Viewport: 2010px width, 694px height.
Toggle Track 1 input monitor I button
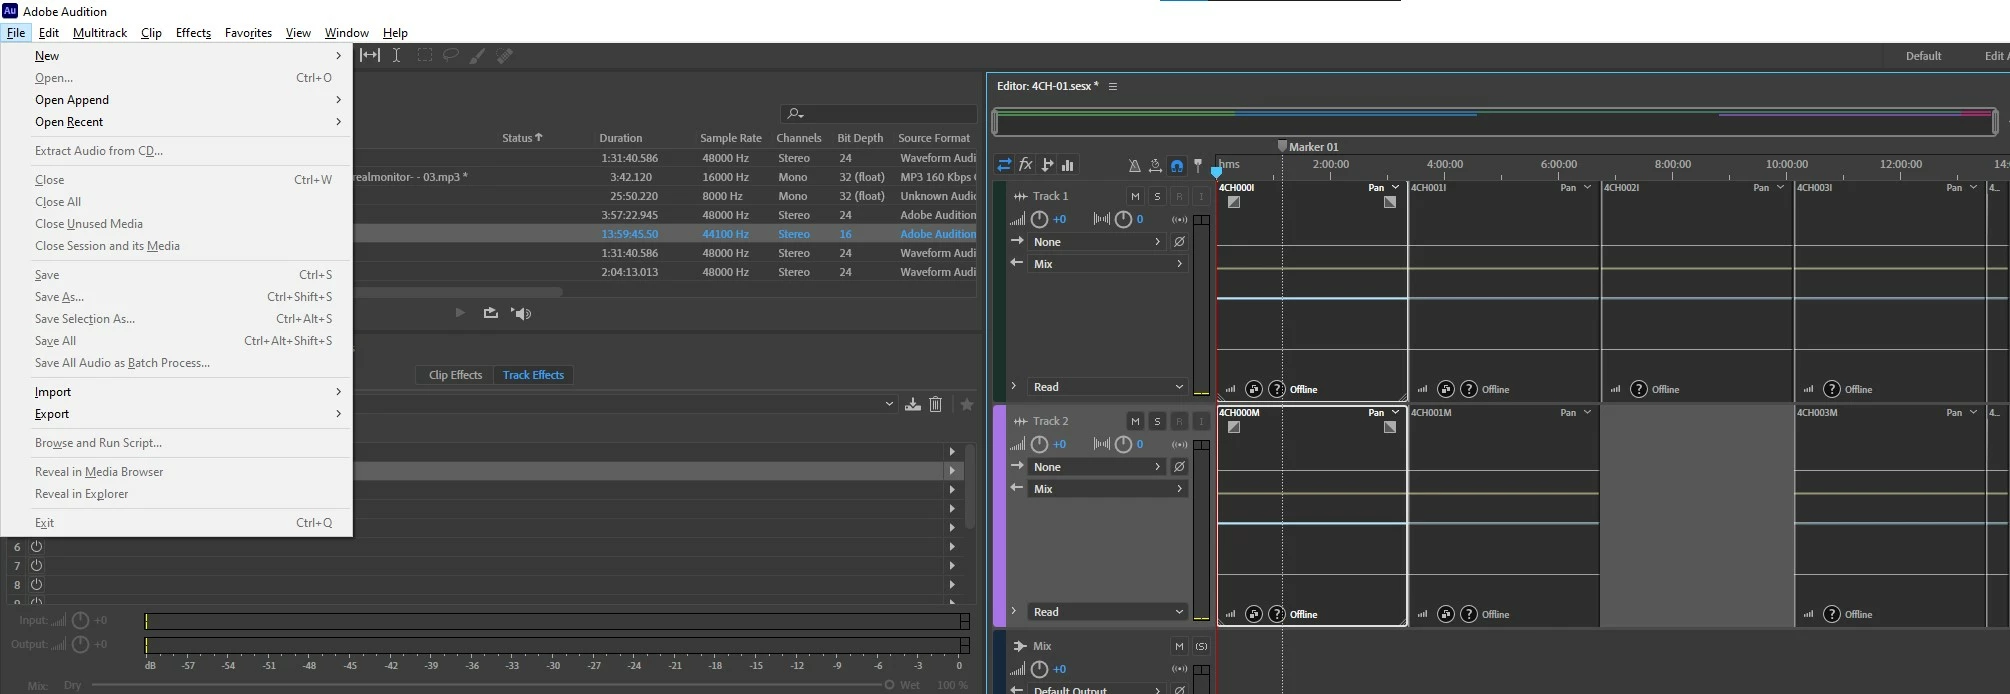point(1201,196)
